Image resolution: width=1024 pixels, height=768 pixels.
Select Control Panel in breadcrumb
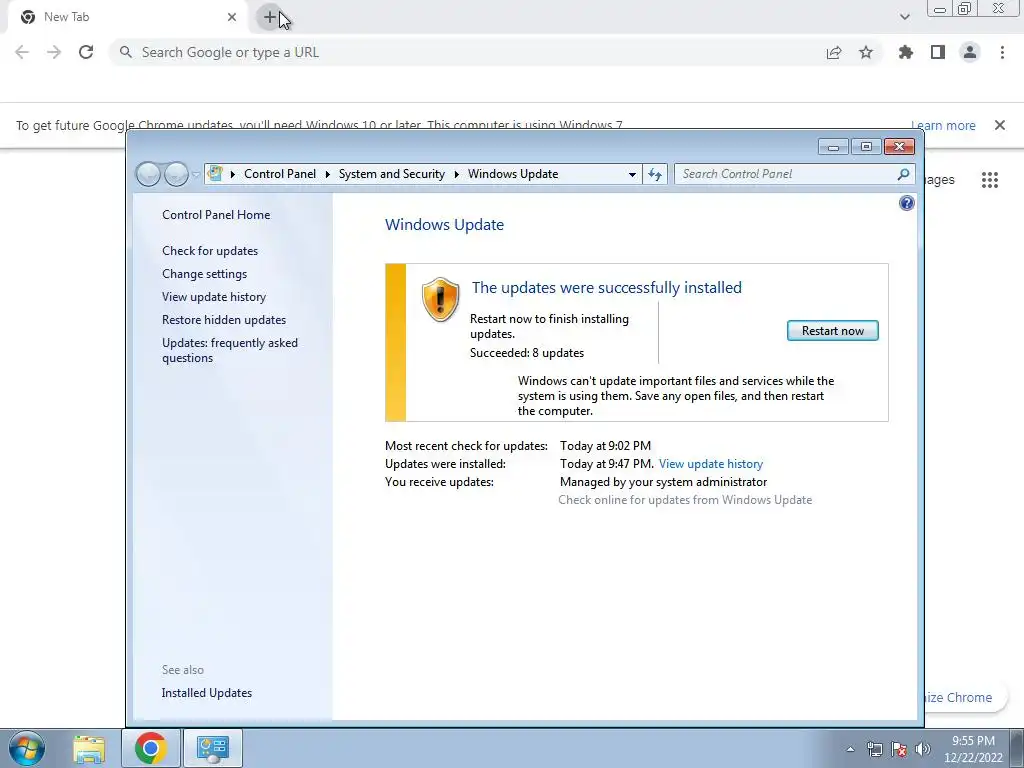[280, 174]
